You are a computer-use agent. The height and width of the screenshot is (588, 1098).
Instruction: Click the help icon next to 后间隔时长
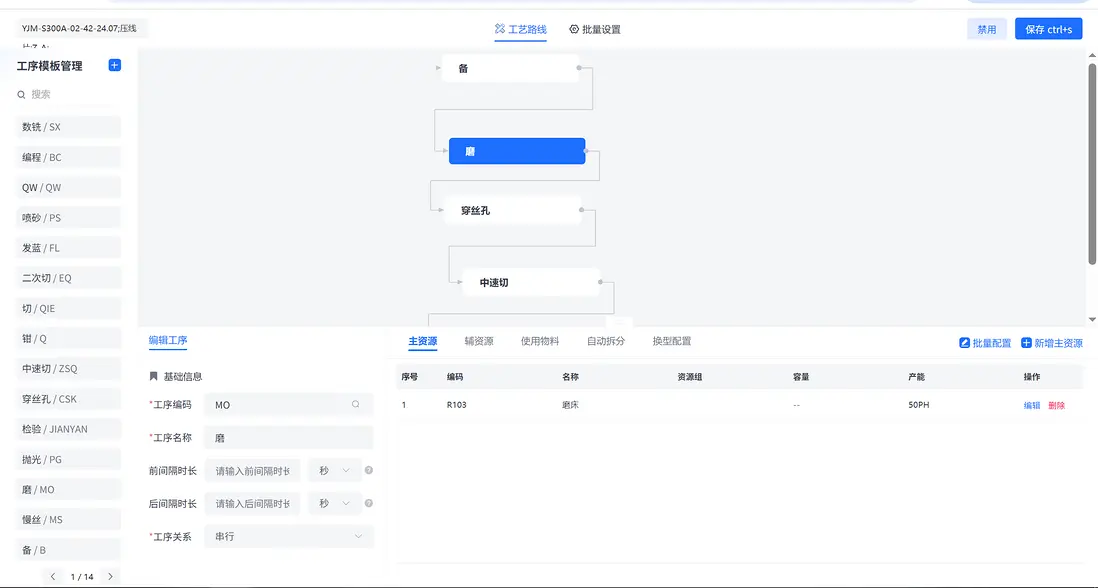pyautogui.click(x=370, y=503)
